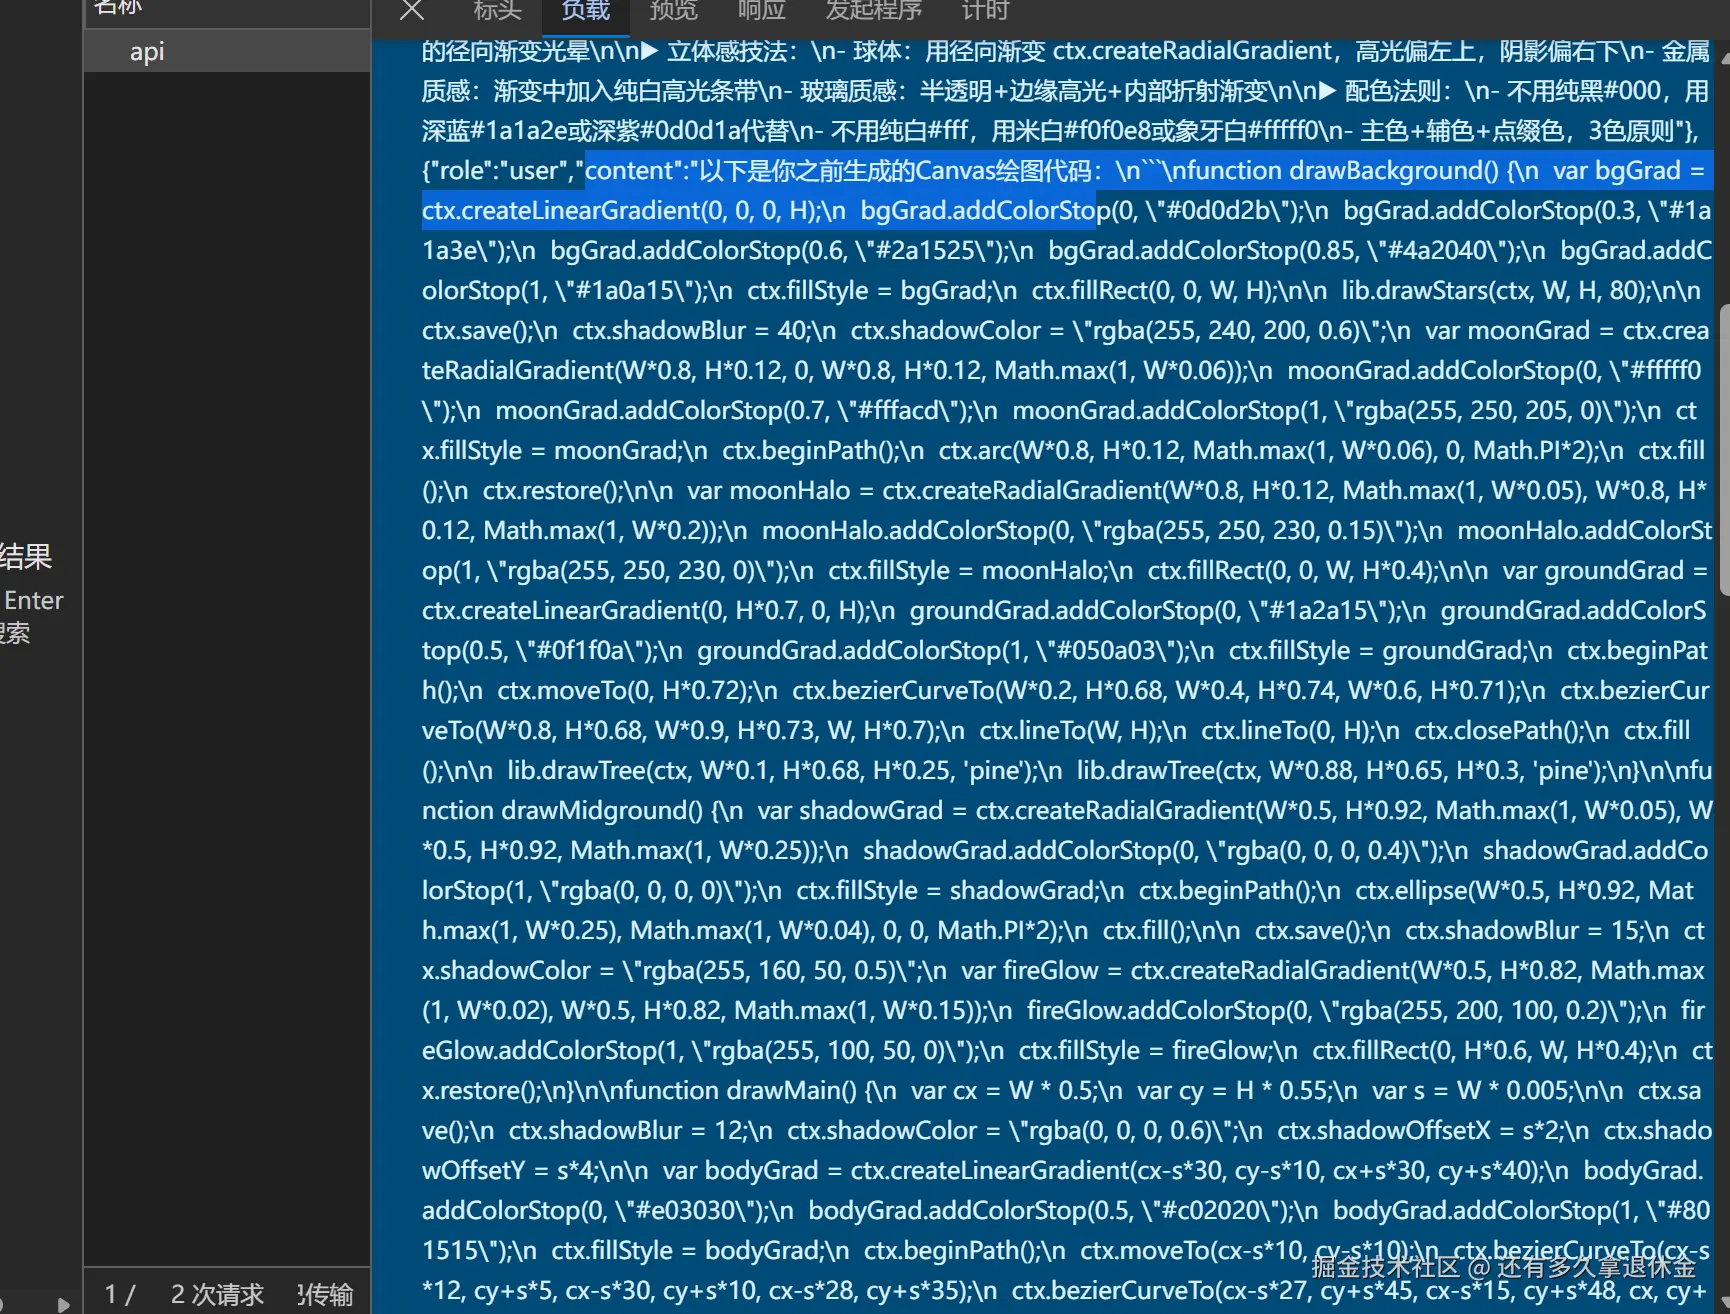Switch to the 预览 tab

pos(674,10)
